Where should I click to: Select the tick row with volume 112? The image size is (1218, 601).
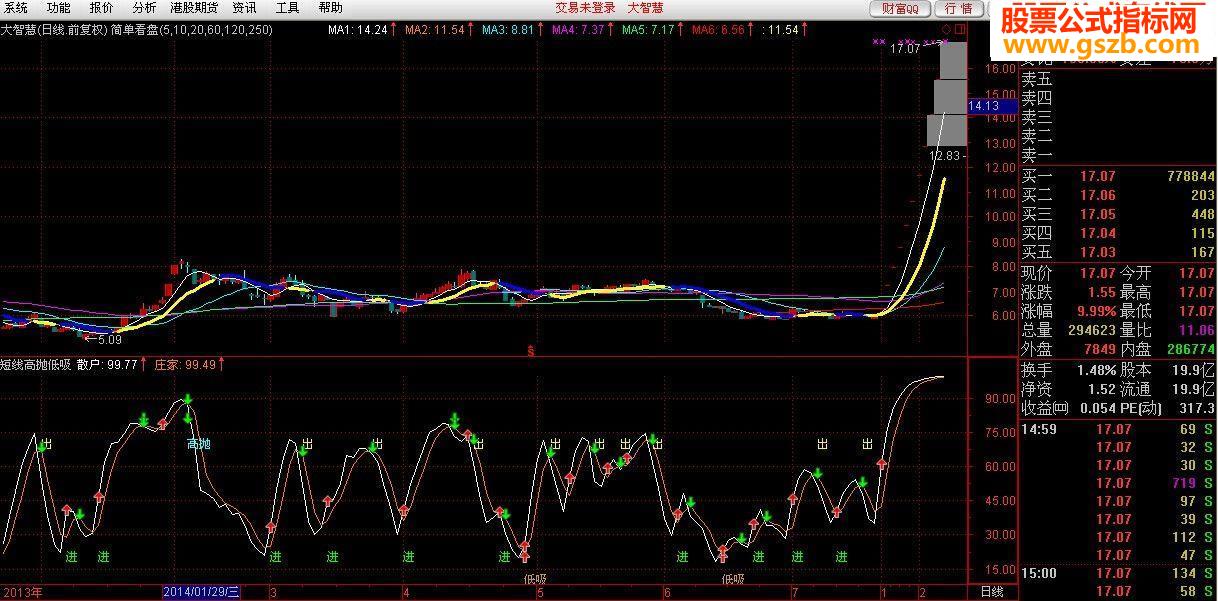pos(1118,537)
